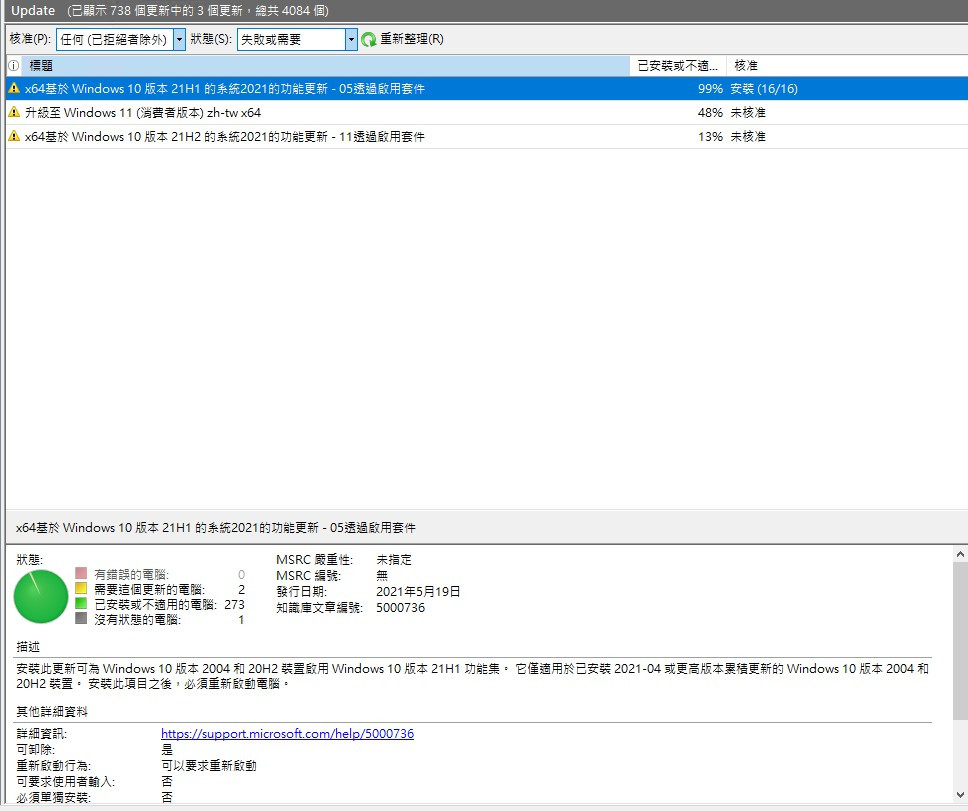Open the 核准(P) dropdown arrow
This screenshot has width=968, height=811.
point(179,40)
